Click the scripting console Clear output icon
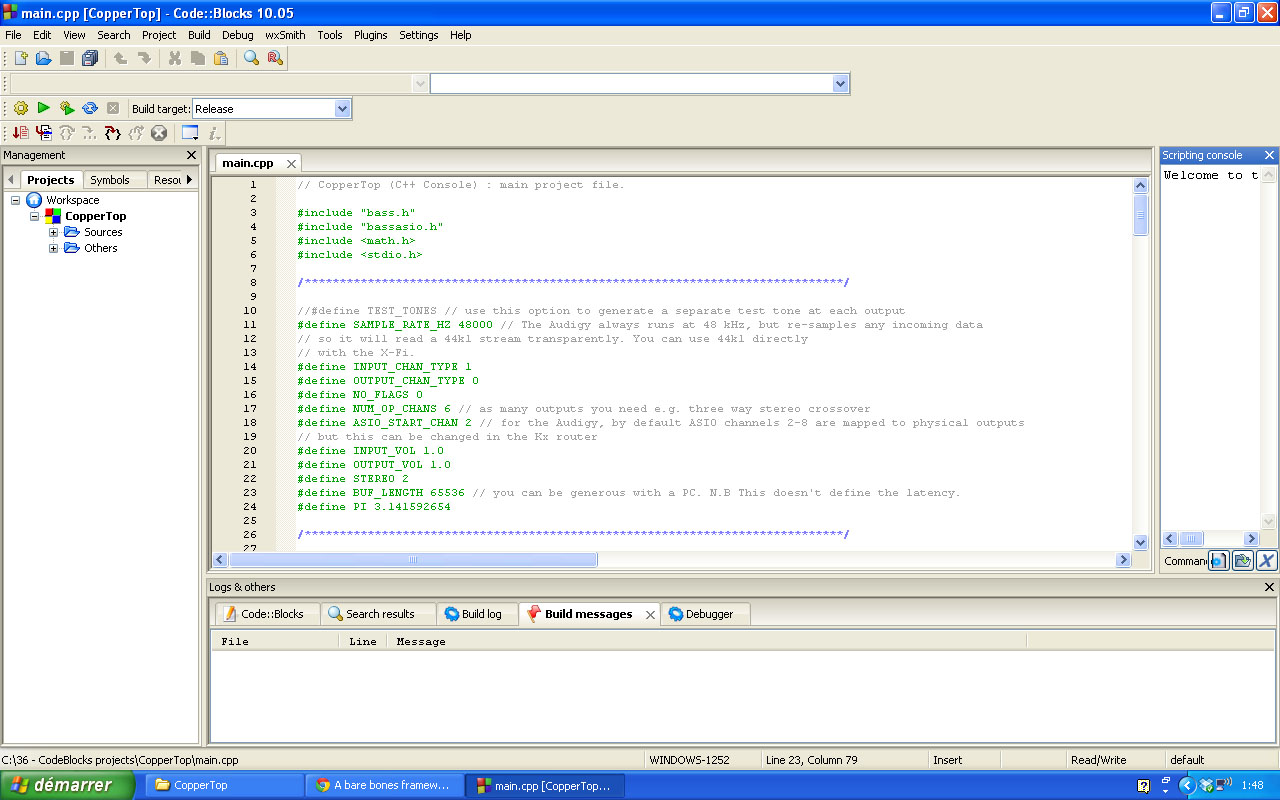This screenshot has width=1280, height=800. pos(1266,561)
